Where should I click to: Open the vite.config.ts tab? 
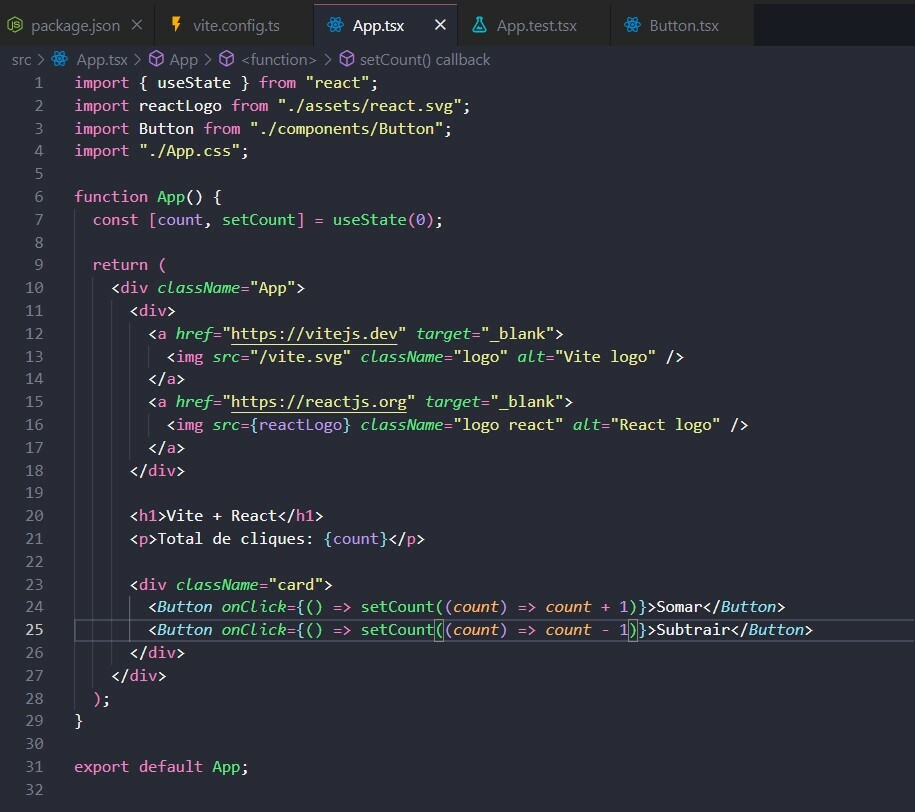tap(236, 26)
